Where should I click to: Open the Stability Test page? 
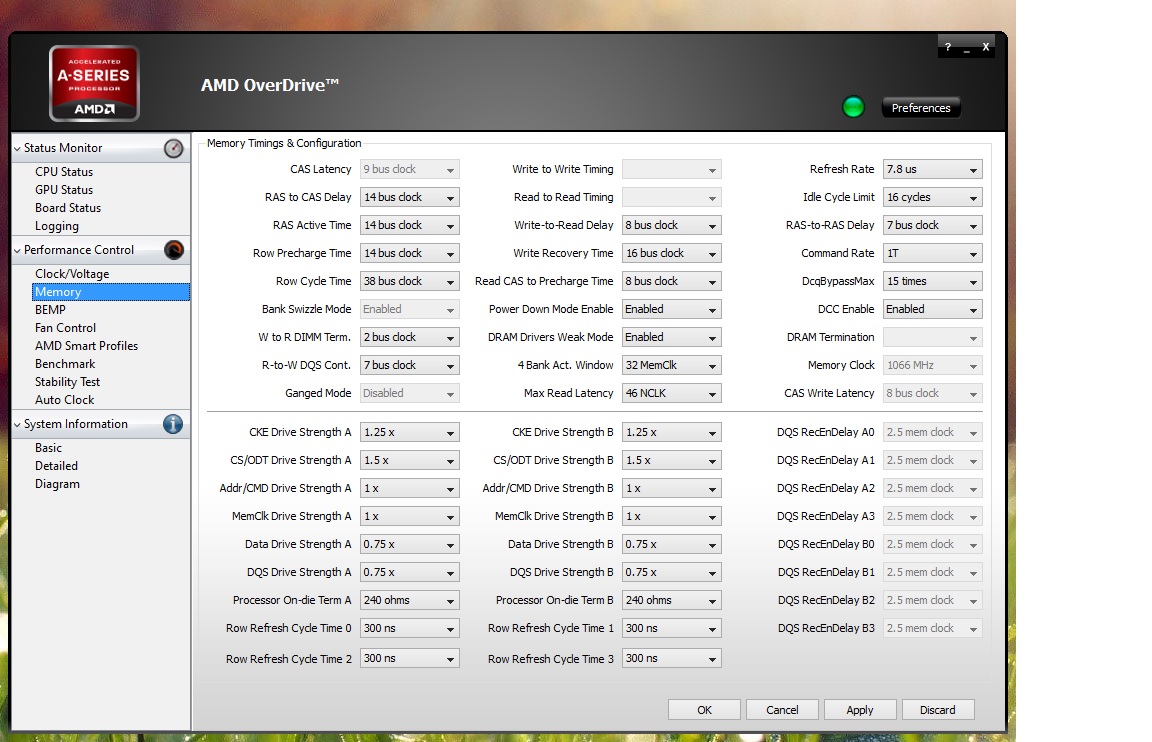(x=67, y=382)
